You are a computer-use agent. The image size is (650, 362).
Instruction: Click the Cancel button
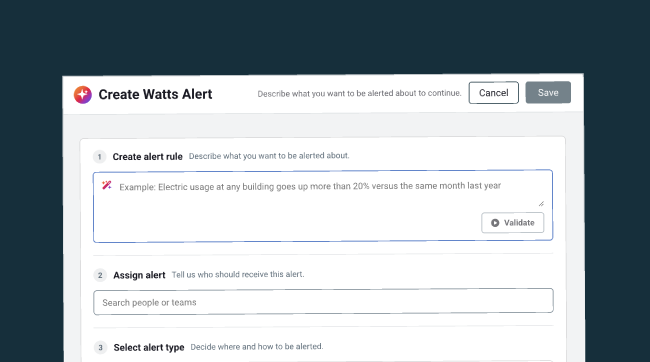click(493, 92)
